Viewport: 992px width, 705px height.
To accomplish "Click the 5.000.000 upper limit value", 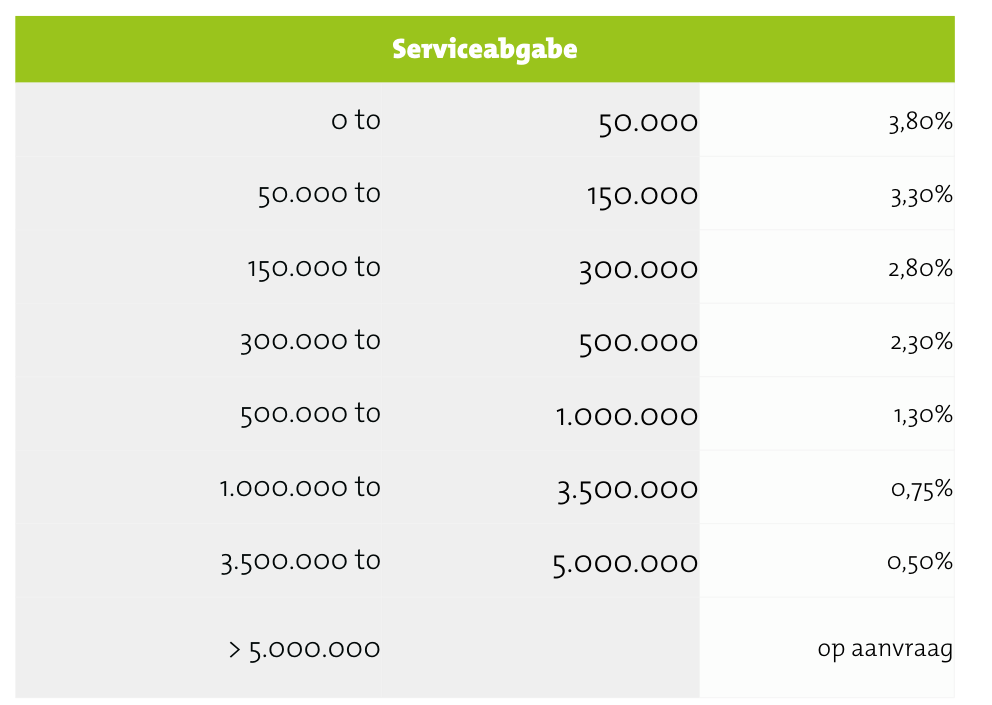I will point(625,563).
